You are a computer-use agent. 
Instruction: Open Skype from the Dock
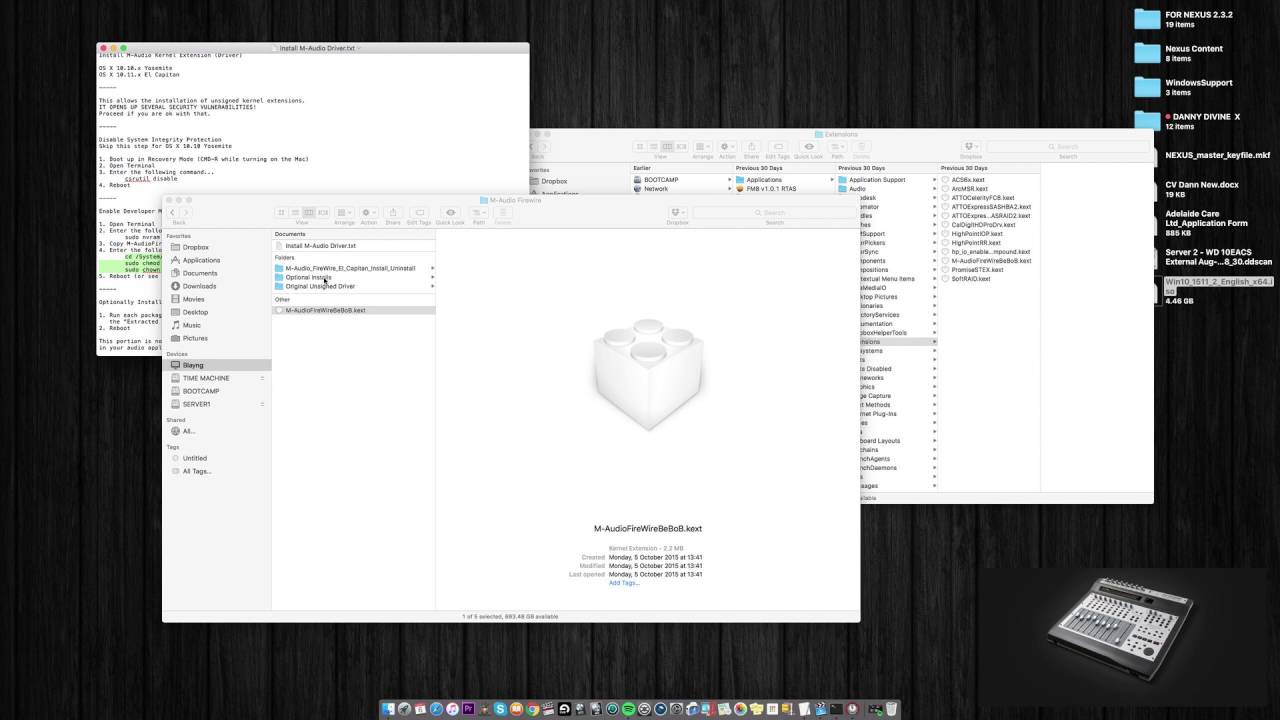click(x=500, y=709)
